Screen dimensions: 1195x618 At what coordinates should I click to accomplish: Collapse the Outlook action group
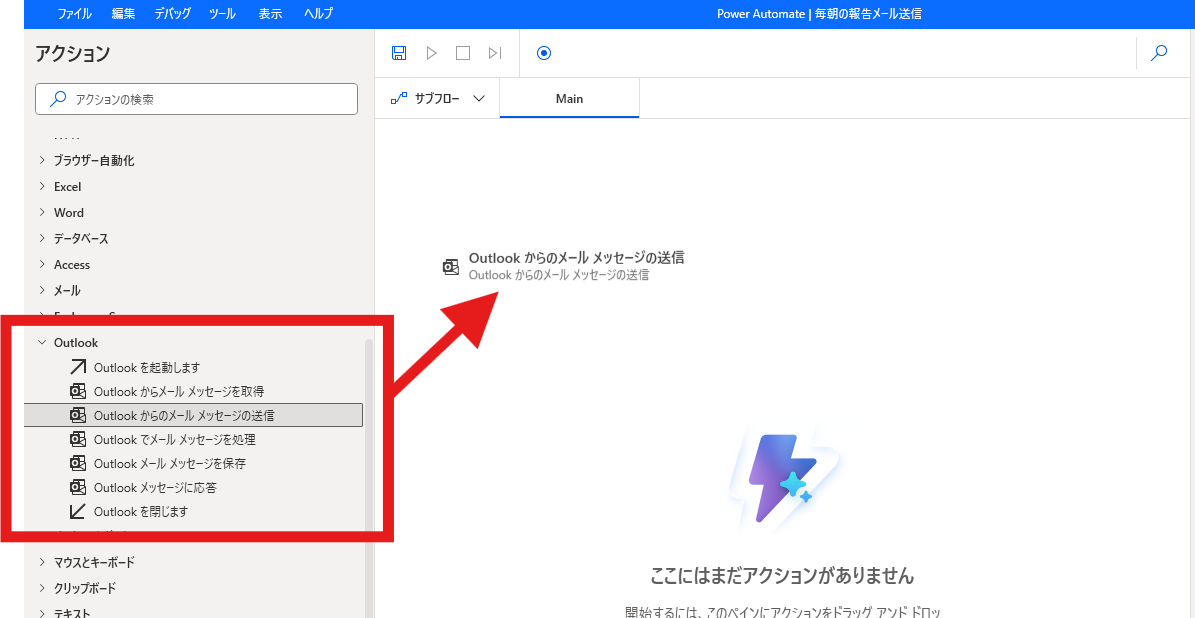[42, 343]
